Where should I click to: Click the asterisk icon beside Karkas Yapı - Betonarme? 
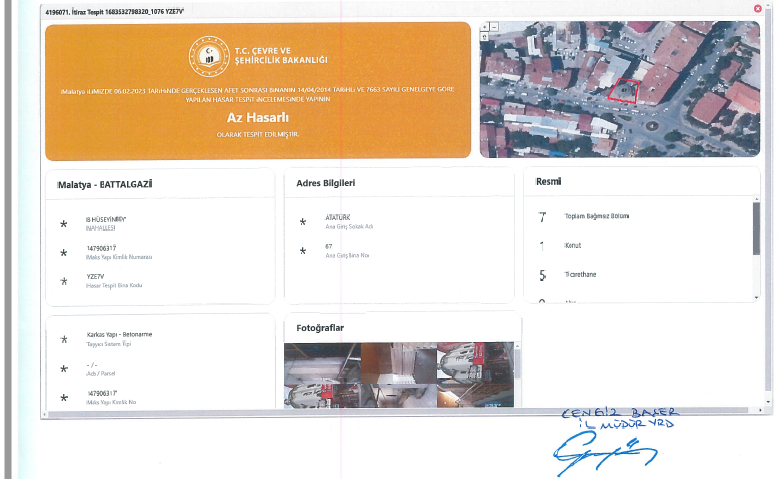coord(64,340)
